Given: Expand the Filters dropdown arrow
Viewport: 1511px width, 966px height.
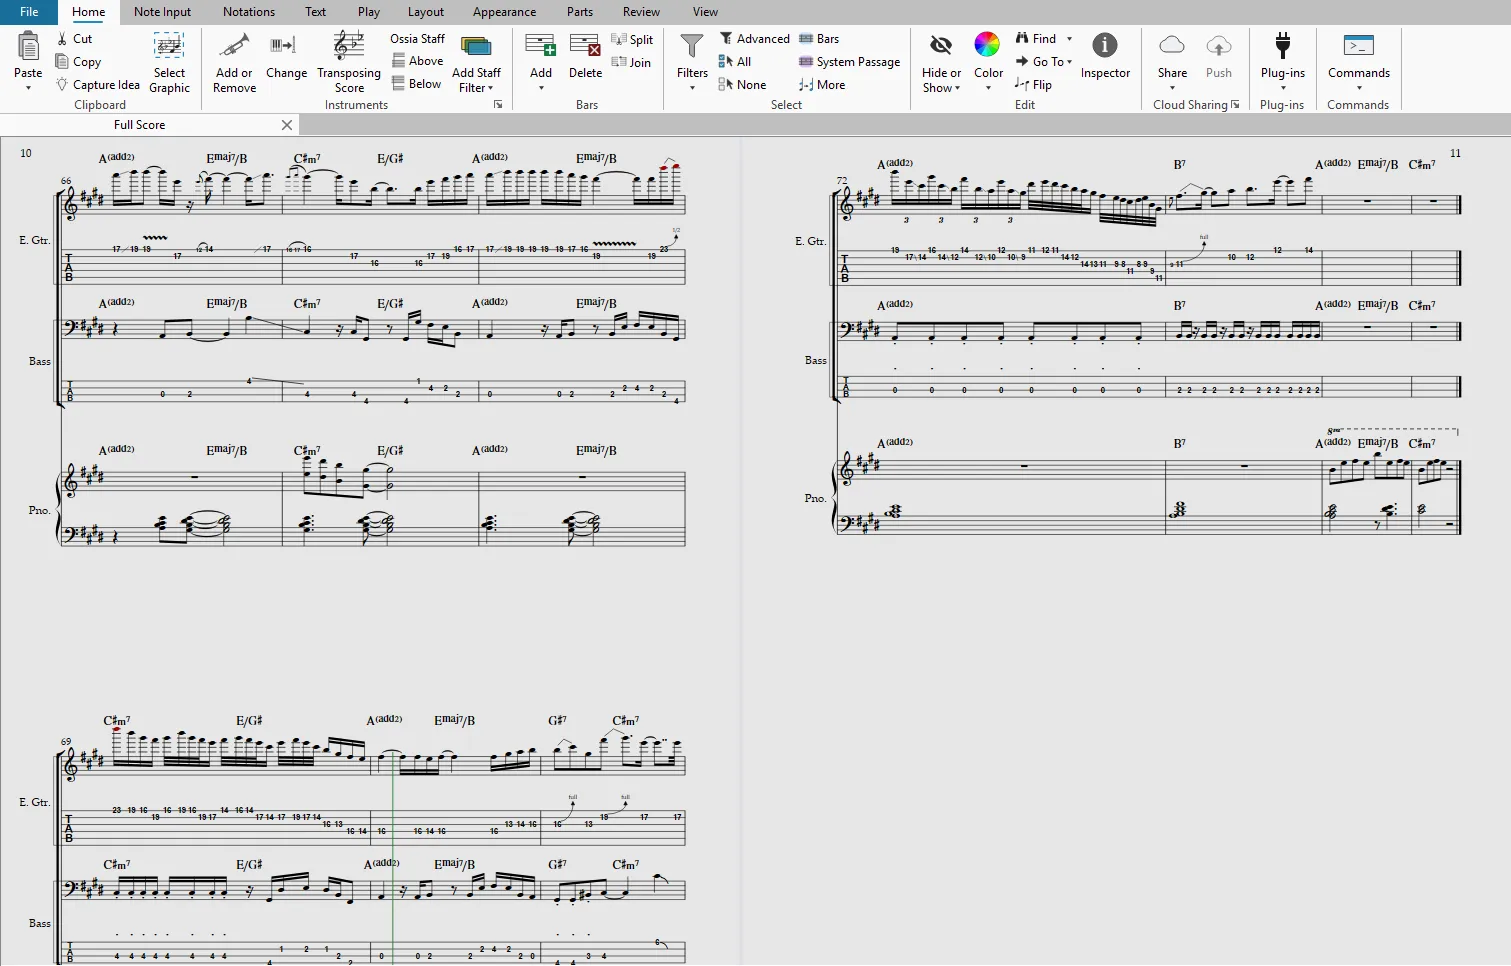Looking at the screenshot, I should coord(692,88).
